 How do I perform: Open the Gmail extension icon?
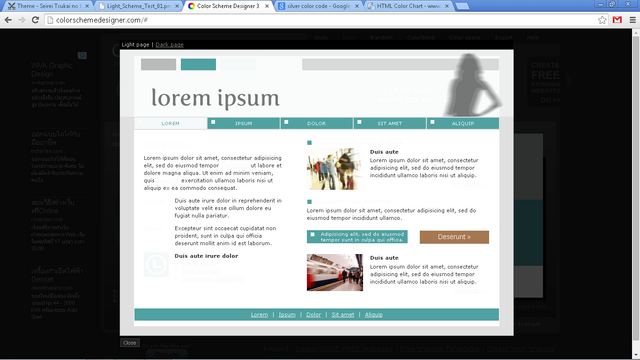(617, 20)
